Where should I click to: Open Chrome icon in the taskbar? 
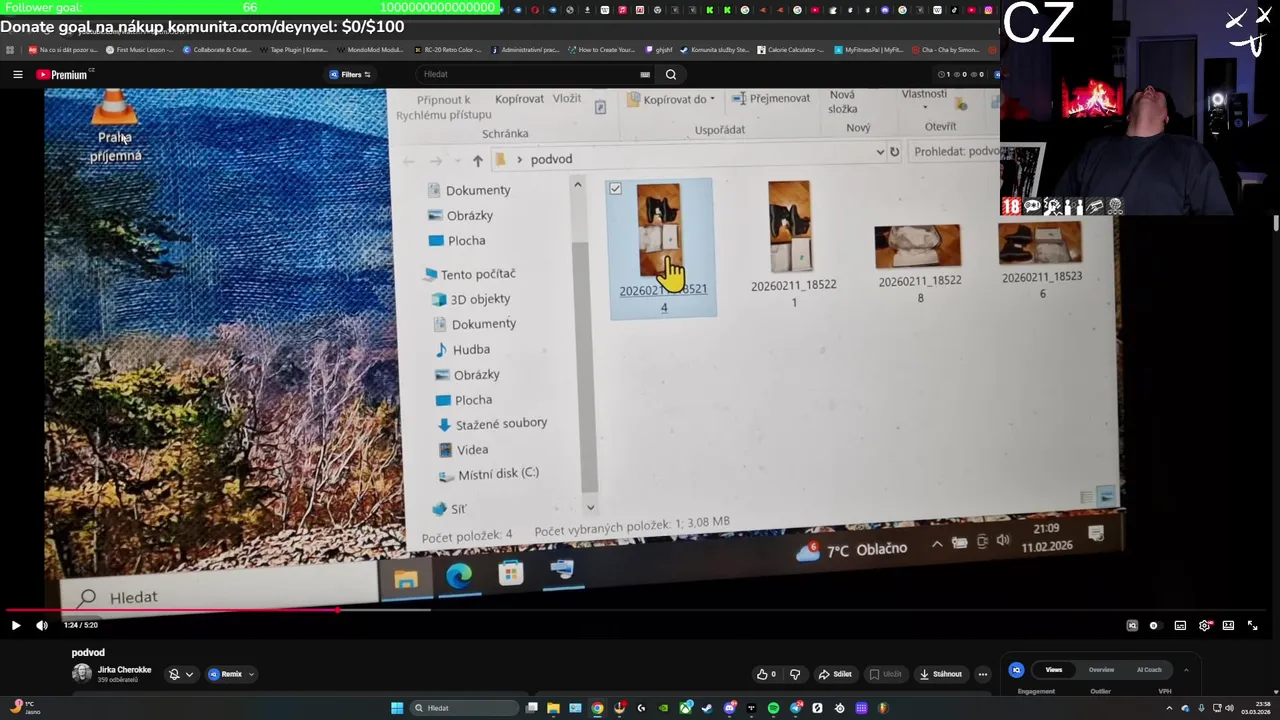pos(597,708)
